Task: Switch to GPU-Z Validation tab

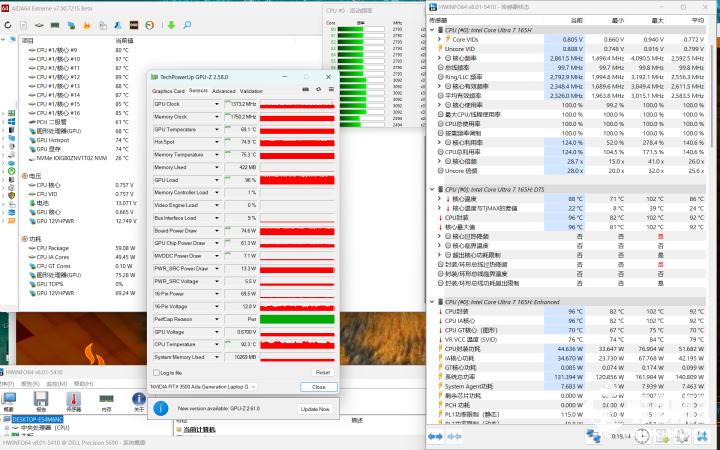Action: coord(251,91)
